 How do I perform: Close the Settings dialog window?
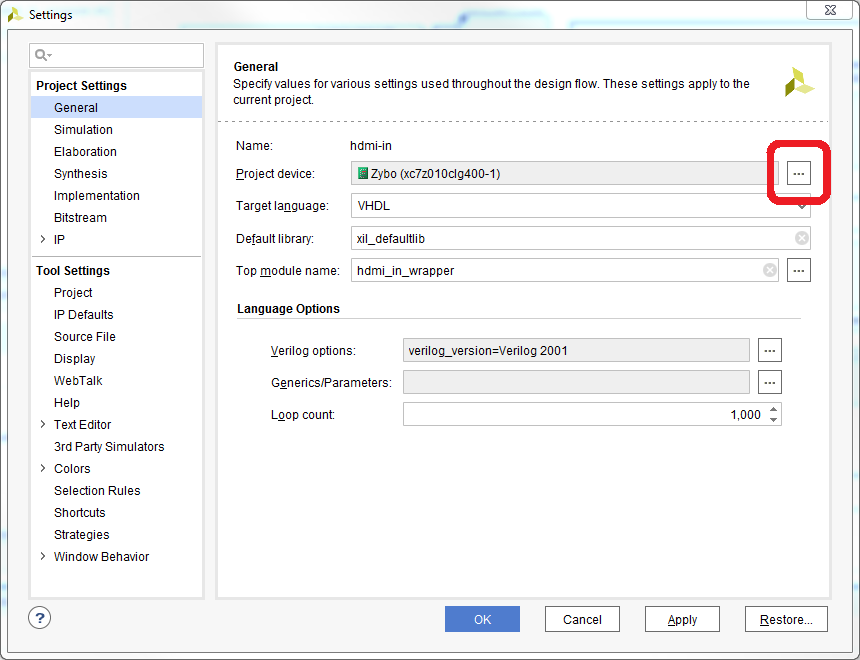tap(830, 10)
